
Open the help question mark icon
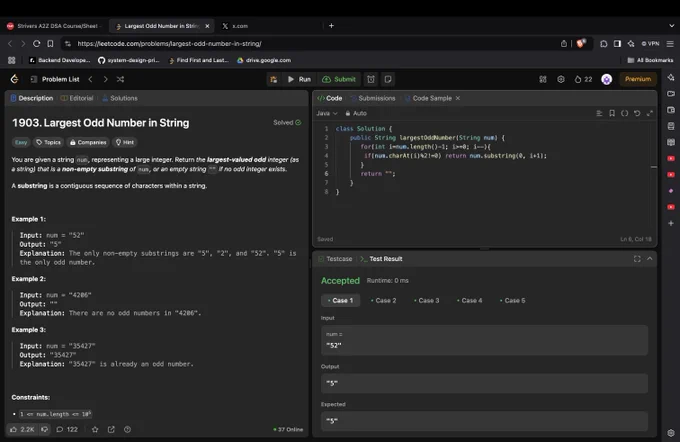(128, 429)
